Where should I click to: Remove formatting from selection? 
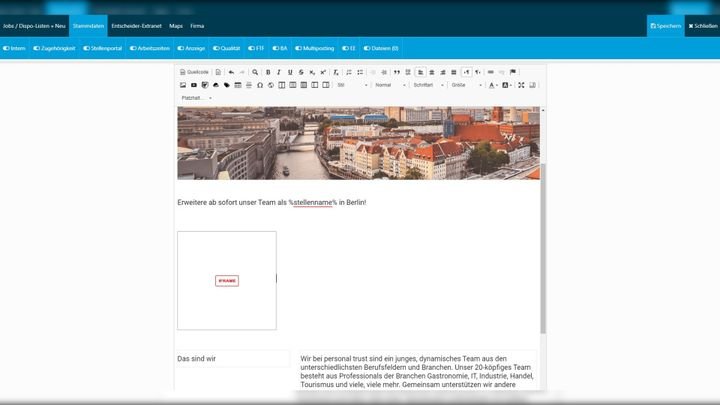pos(336,72)
